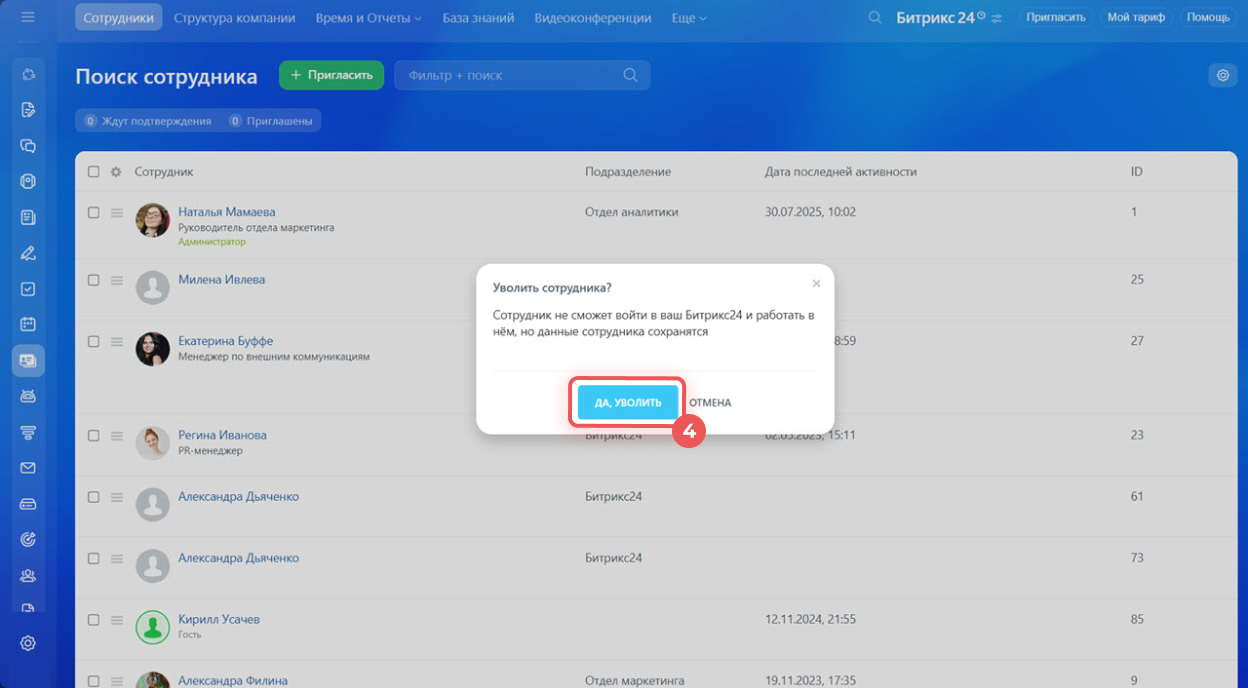Click Мой тариф in the header

[1137, 17]
